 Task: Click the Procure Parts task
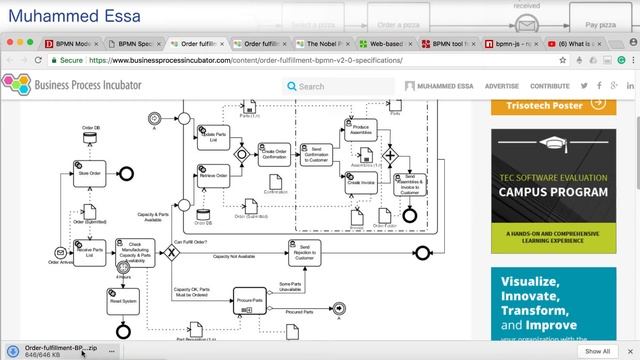pos(249,301)
